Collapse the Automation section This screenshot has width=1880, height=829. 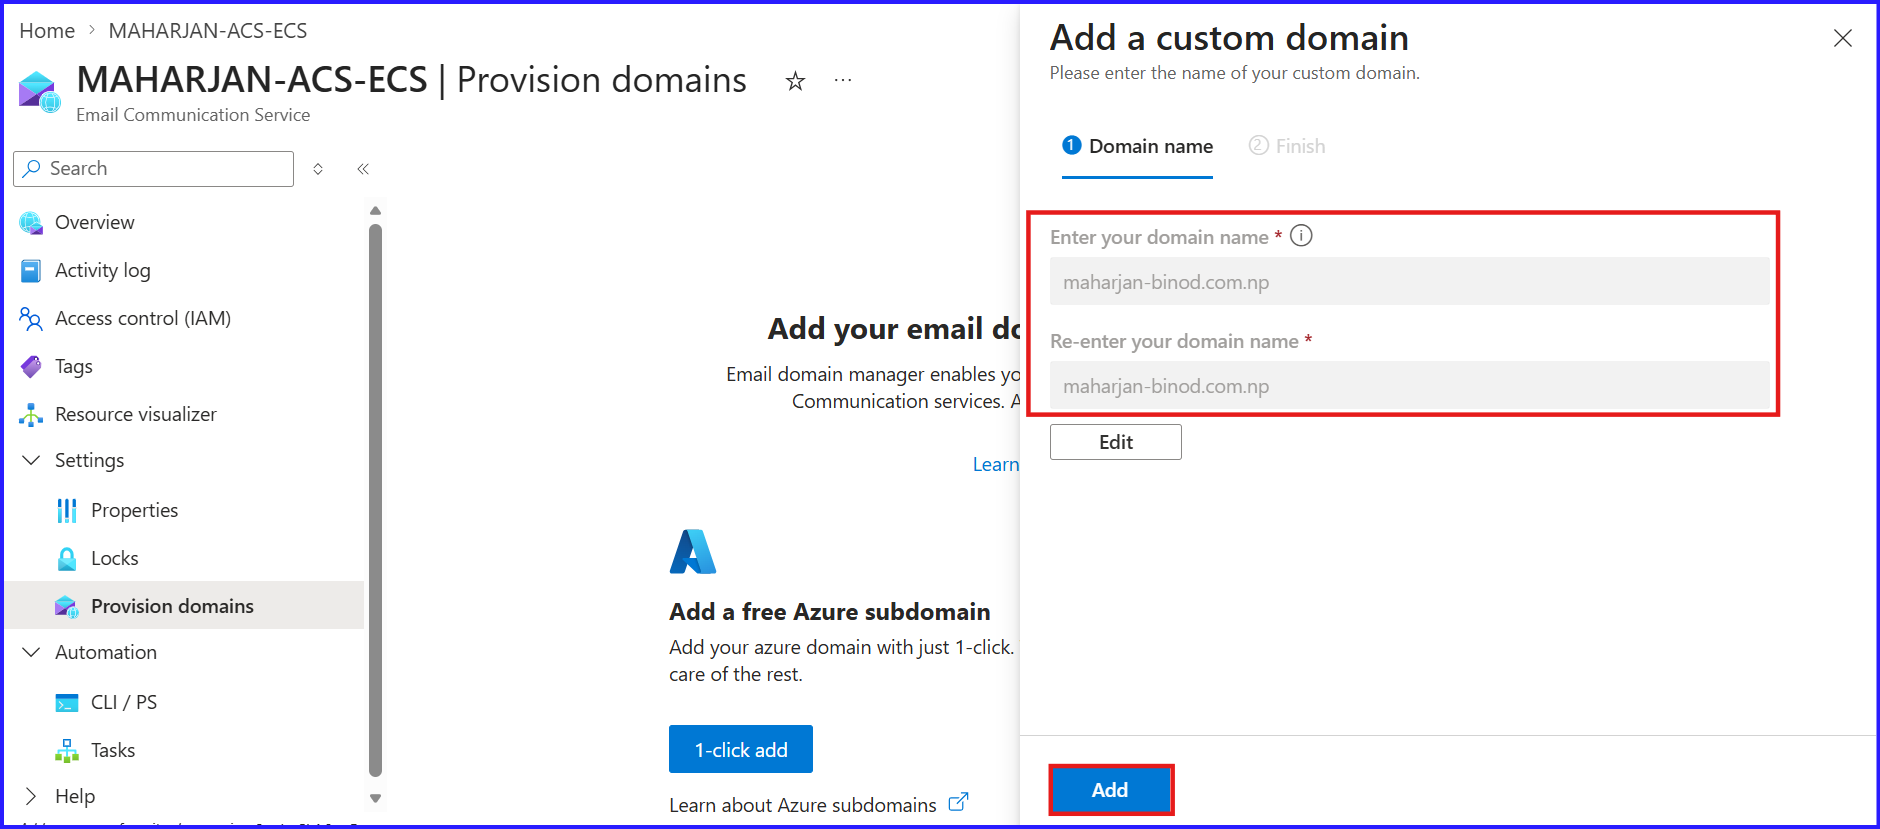31,652
